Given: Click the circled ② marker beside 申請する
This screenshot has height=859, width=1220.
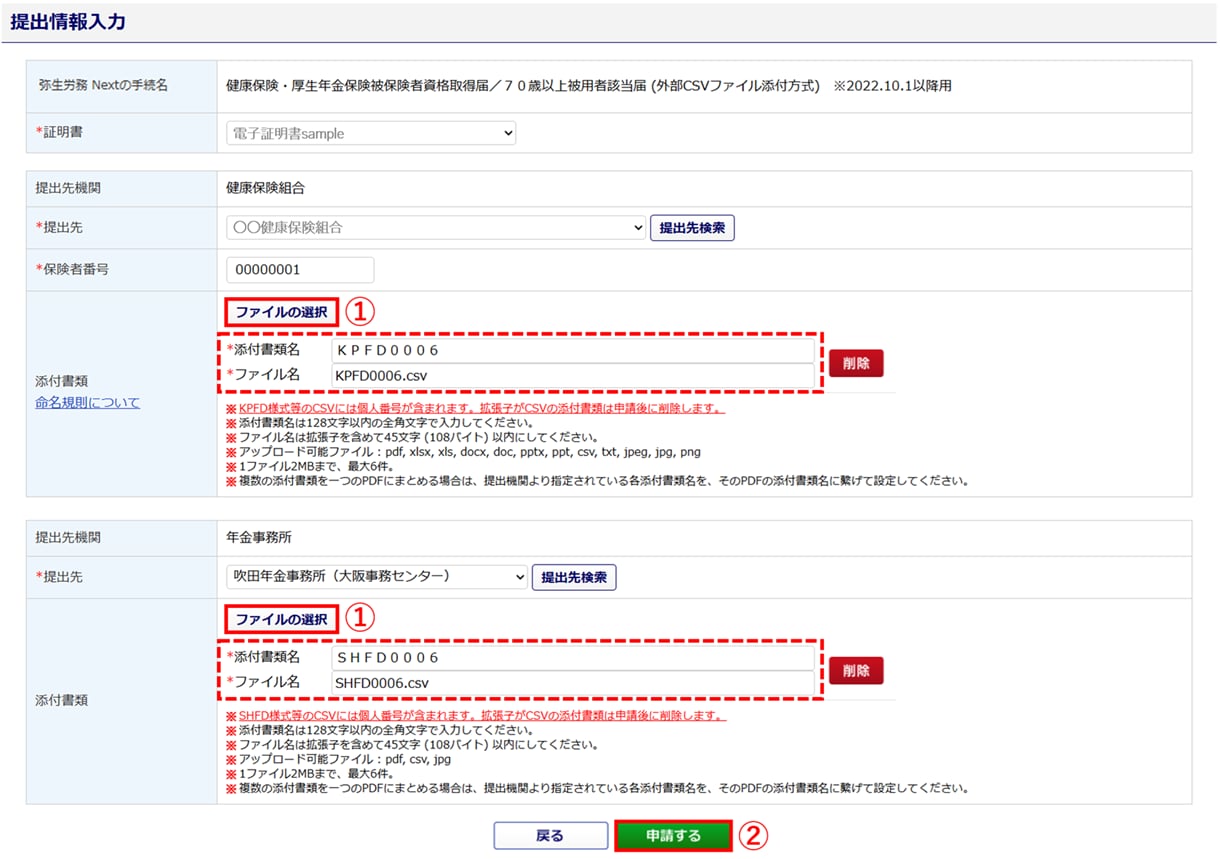Looking at the screenshot, I should point(753,836).
